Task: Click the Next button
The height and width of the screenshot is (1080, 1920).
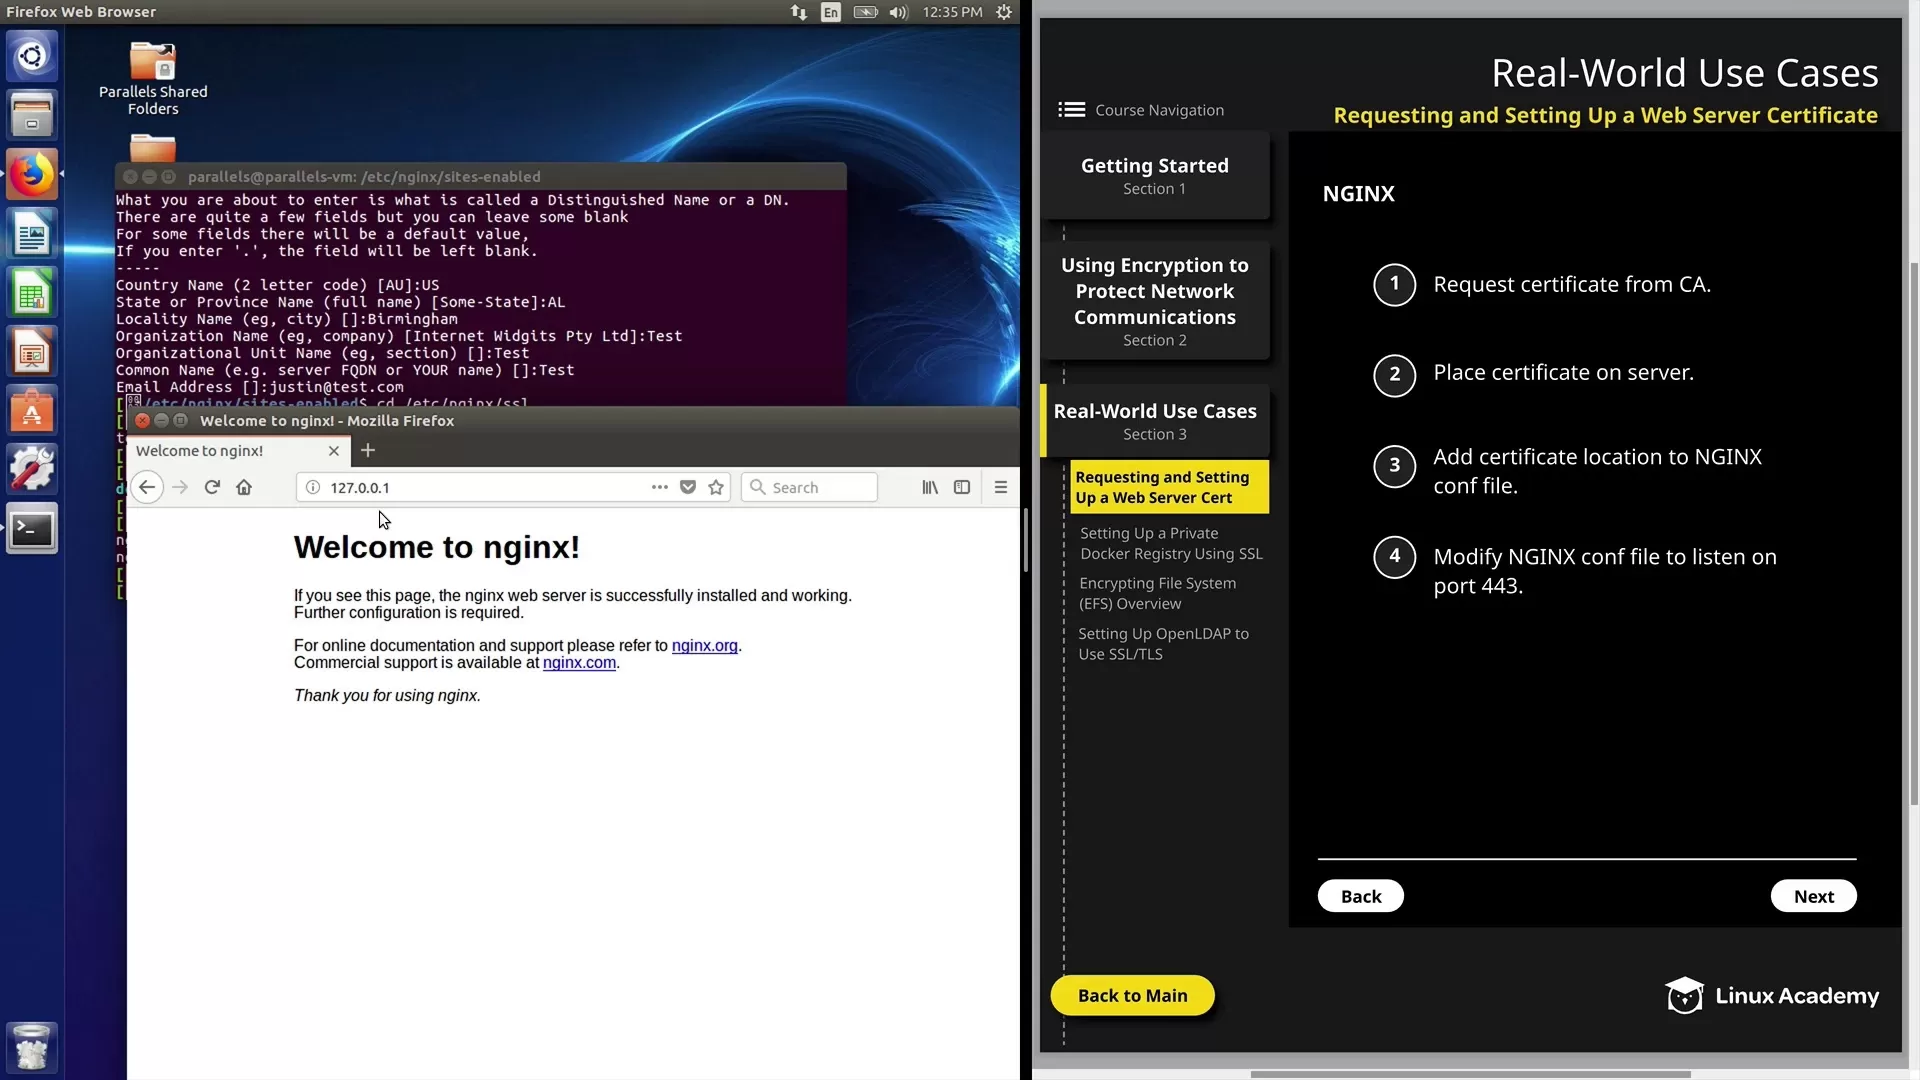Action: click(1813, 896)
